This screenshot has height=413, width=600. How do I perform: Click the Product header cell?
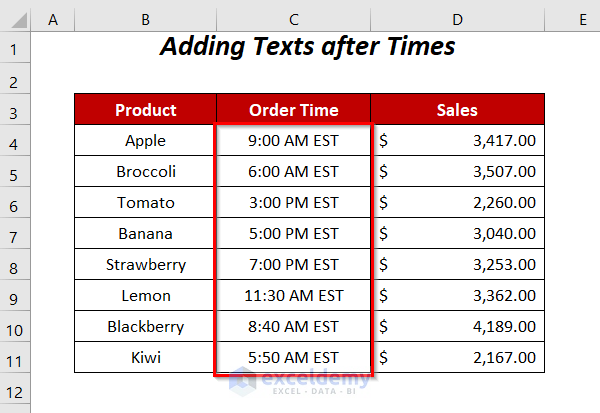tap(146, 110)
